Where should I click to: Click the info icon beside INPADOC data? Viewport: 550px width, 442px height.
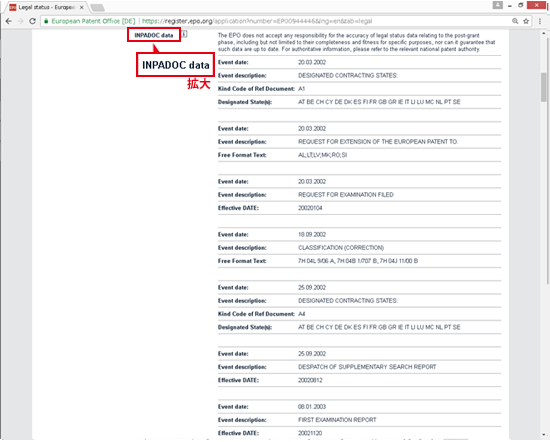coord(184,34)
